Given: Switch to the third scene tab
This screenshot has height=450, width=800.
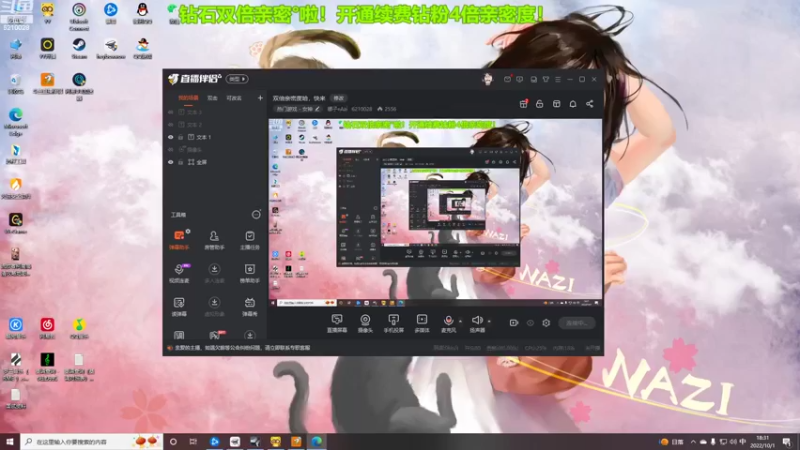Looking at the screenshot, I should coord(234,98).
